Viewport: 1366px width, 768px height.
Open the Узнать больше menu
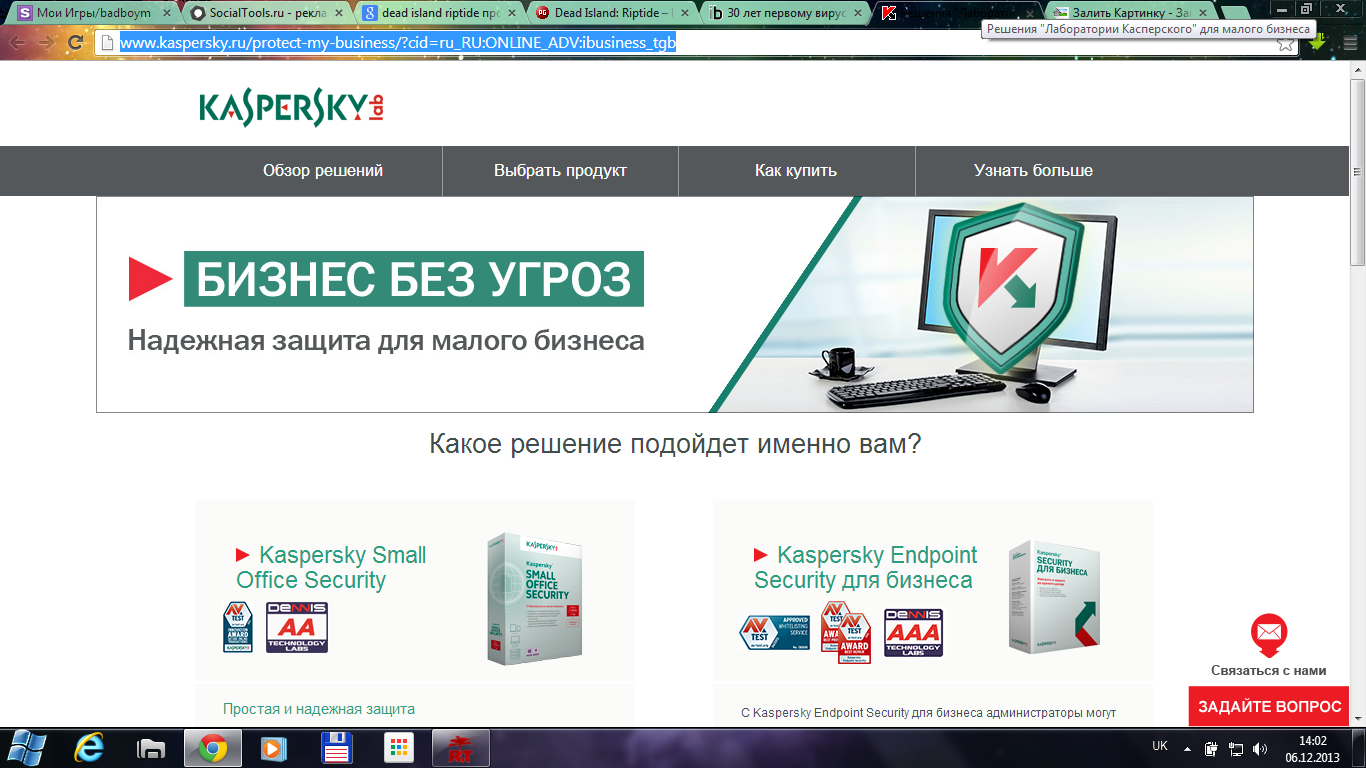coord(1033,171)
